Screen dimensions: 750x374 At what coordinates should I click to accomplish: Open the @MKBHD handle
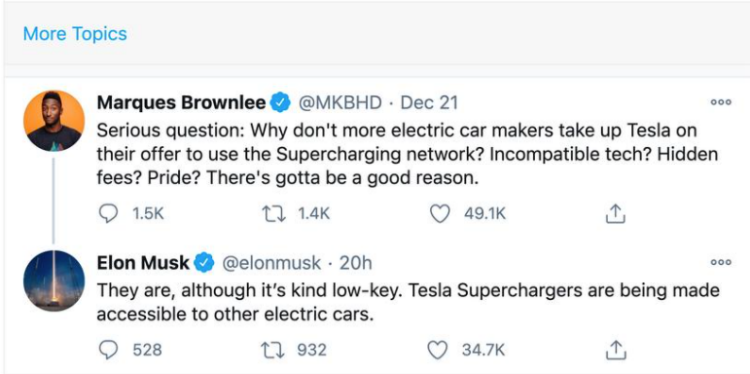(341, 102)
